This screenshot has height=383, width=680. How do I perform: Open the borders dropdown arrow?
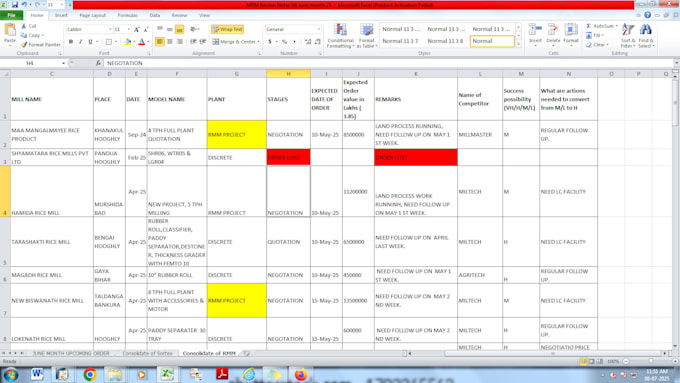pyautogui.click(x=116, y=42)
